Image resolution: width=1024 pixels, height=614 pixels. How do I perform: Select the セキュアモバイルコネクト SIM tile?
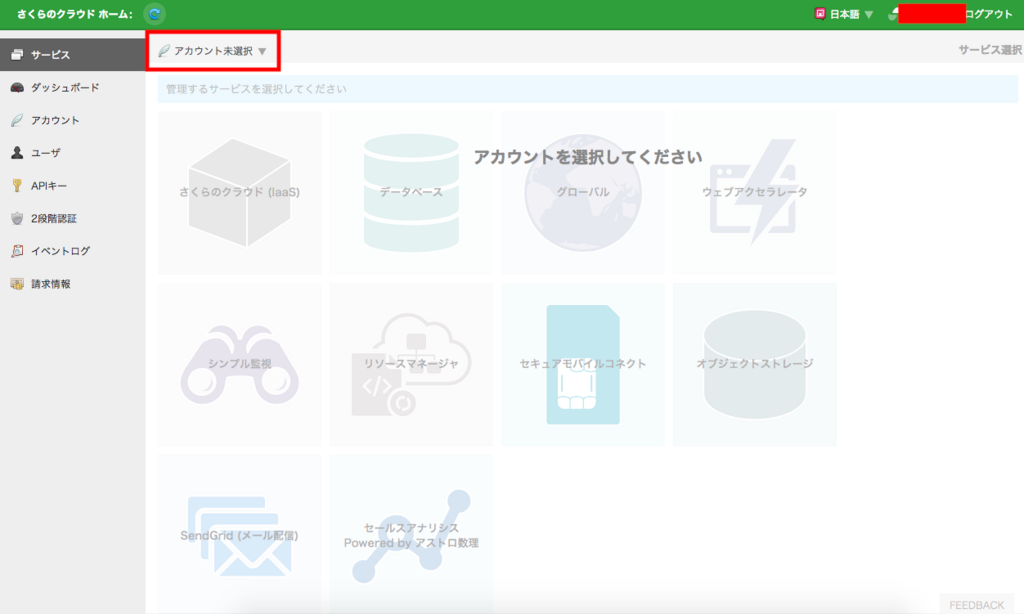pyautogui.click(x=583, y=364)
